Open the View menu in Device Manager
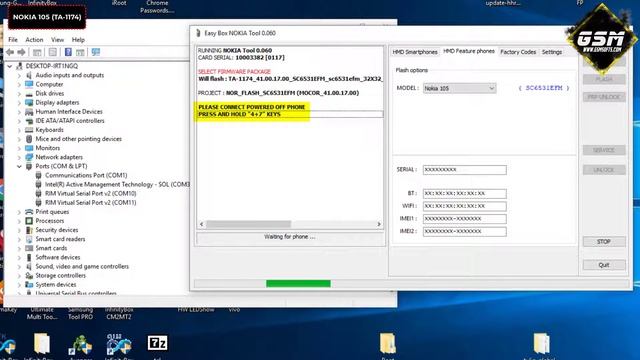 pos(58,40)
